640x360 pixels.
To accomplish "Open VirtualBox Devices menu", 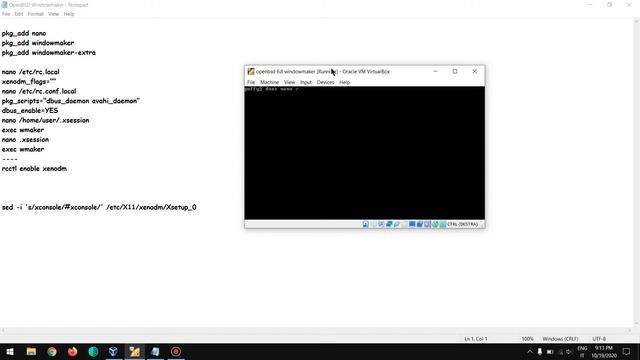I will [x=325, y=82].
